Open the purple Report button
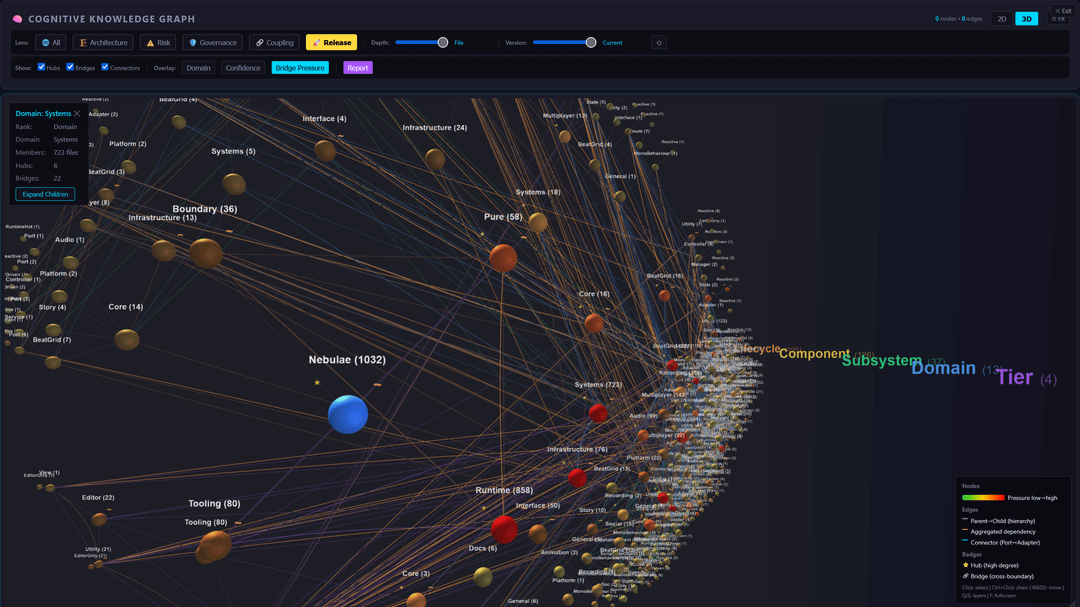1080x607 pixels. 357,68
